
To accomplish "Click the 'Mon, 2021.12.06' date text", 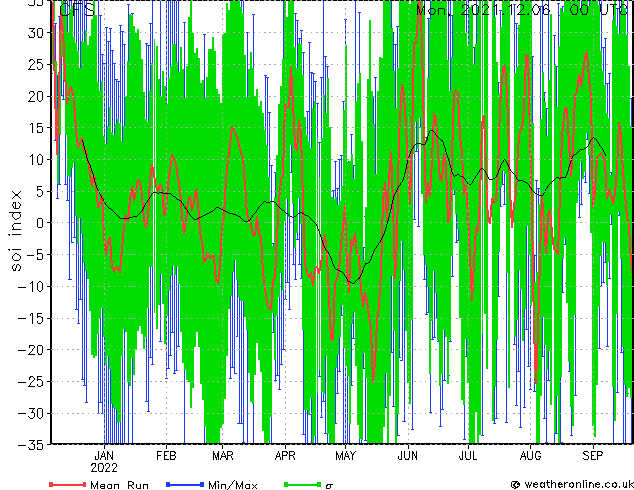I will pos(484,9).
